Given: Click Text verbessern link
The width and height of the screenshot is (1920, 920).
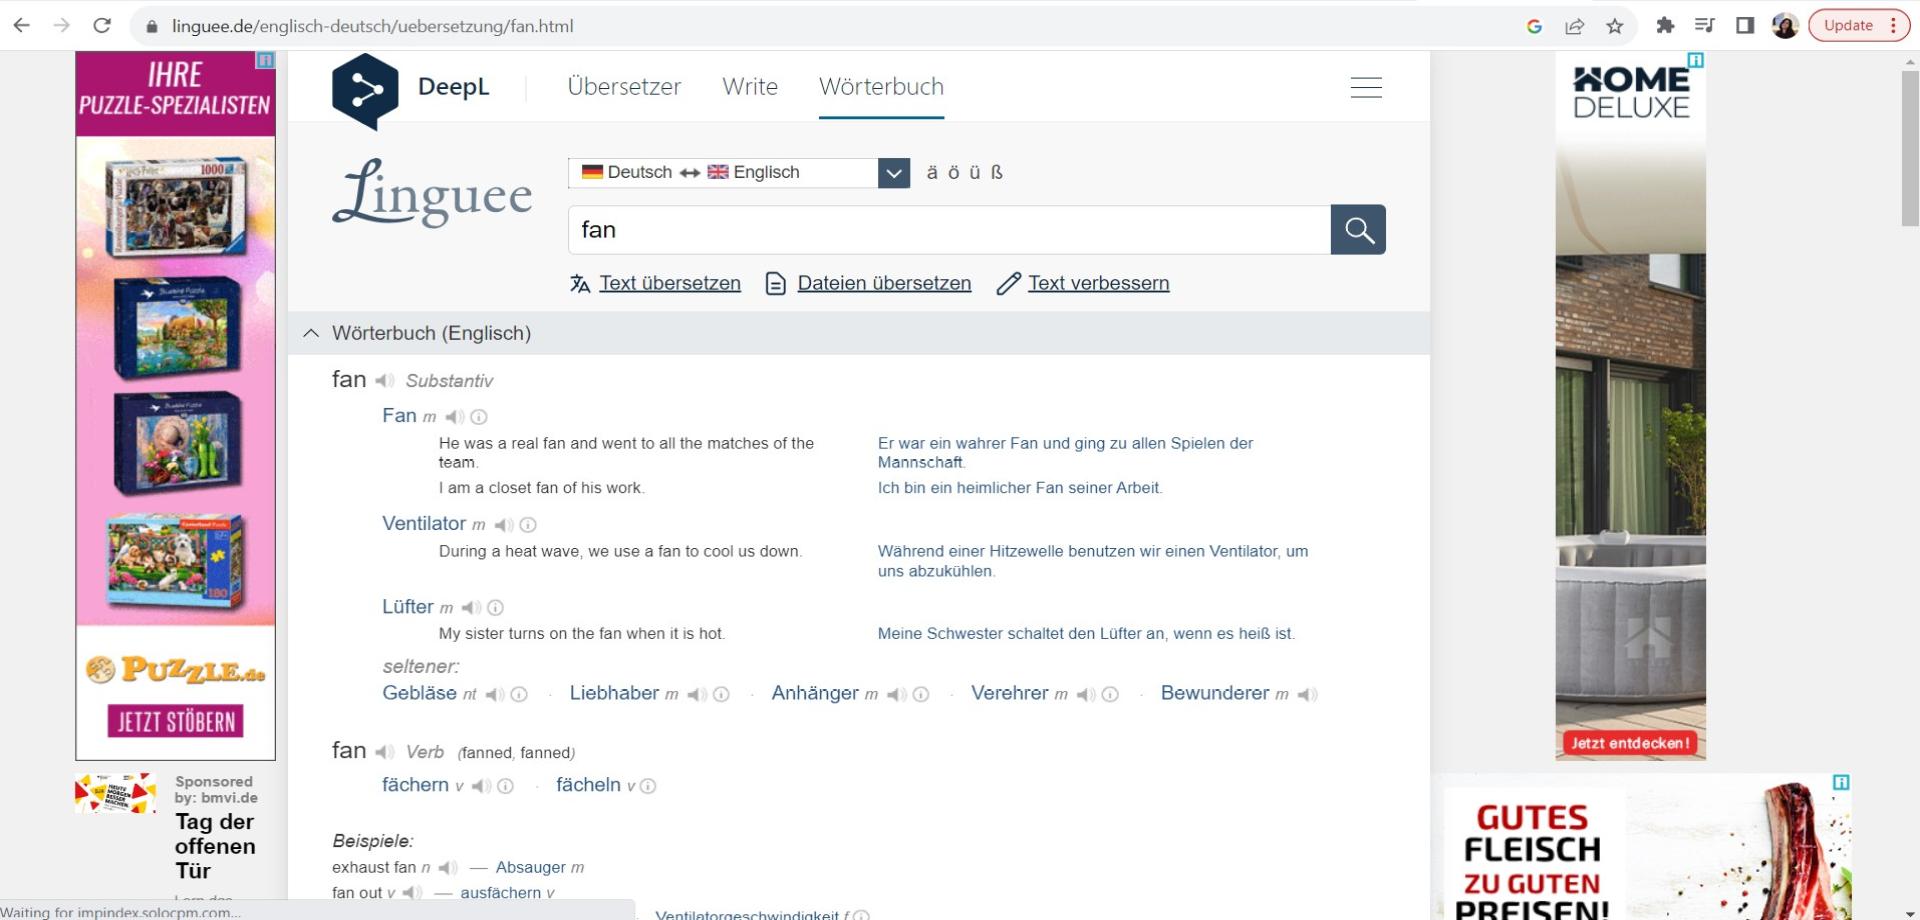Looking at the screenshot, I should click(1098, 284).
